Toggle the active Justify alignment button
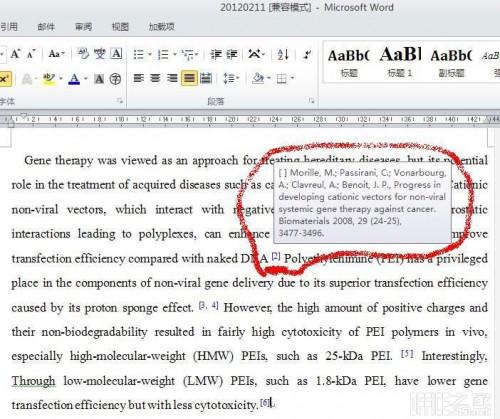500x419 pixels. coord(189,79)
